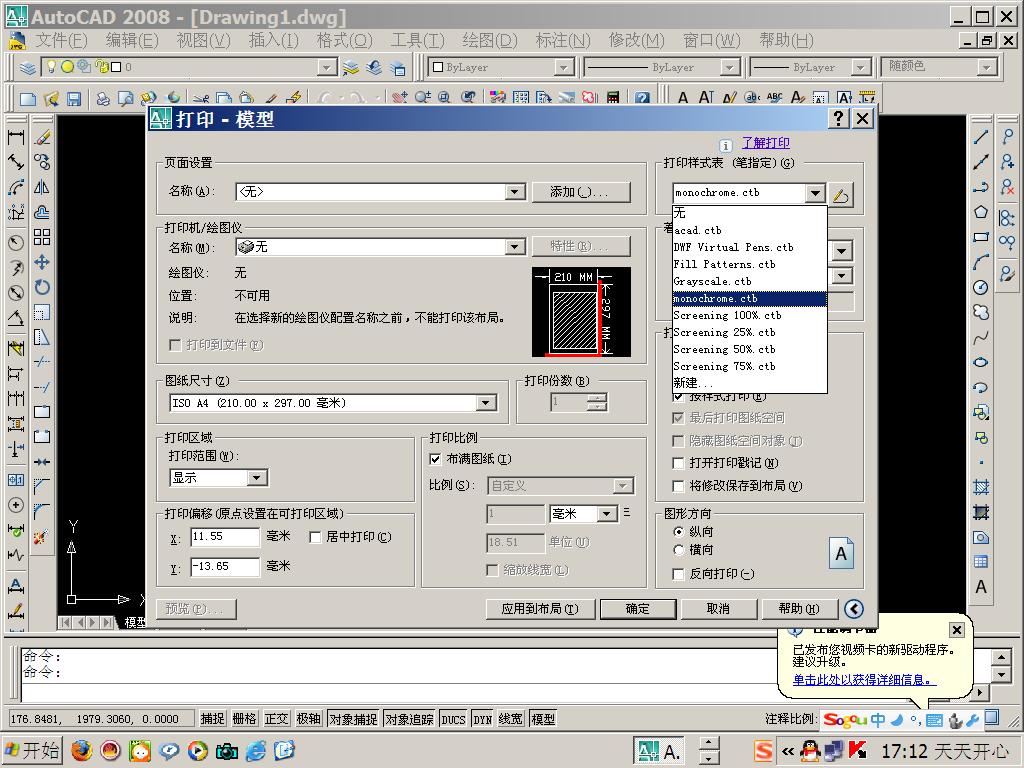Open the 单击此处以获得详细信息 balloon link
This screenshot has height=768, width=1024.
click(x=864, y=679)
